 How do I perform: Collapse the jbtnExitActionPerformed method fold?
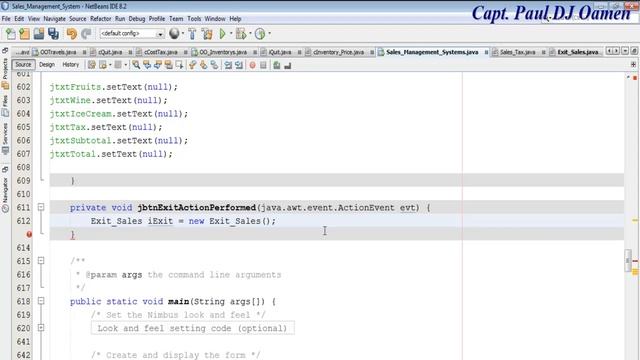(41, 207)
